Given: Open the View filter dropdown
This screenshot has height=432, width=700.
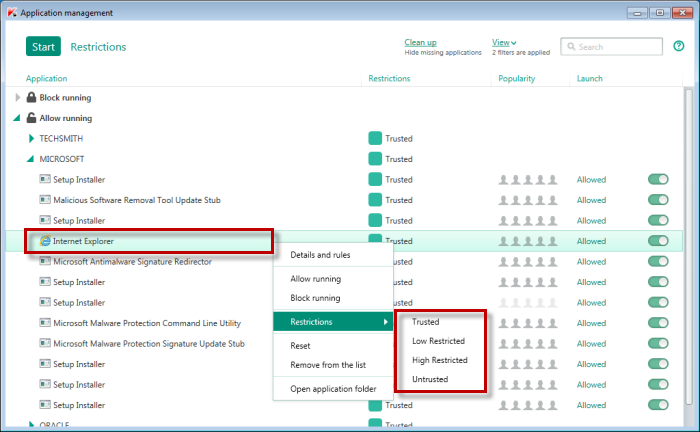Looking at the screenshot, I should click(x=503, y=42).
